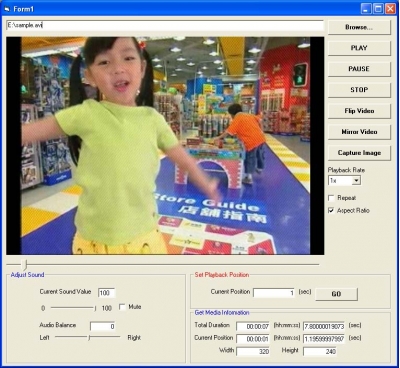Click the Current Sound Value field
Image resolution: width=400 pixels, height=368 pixels.
pyautogui.click(x=106, y=293)
